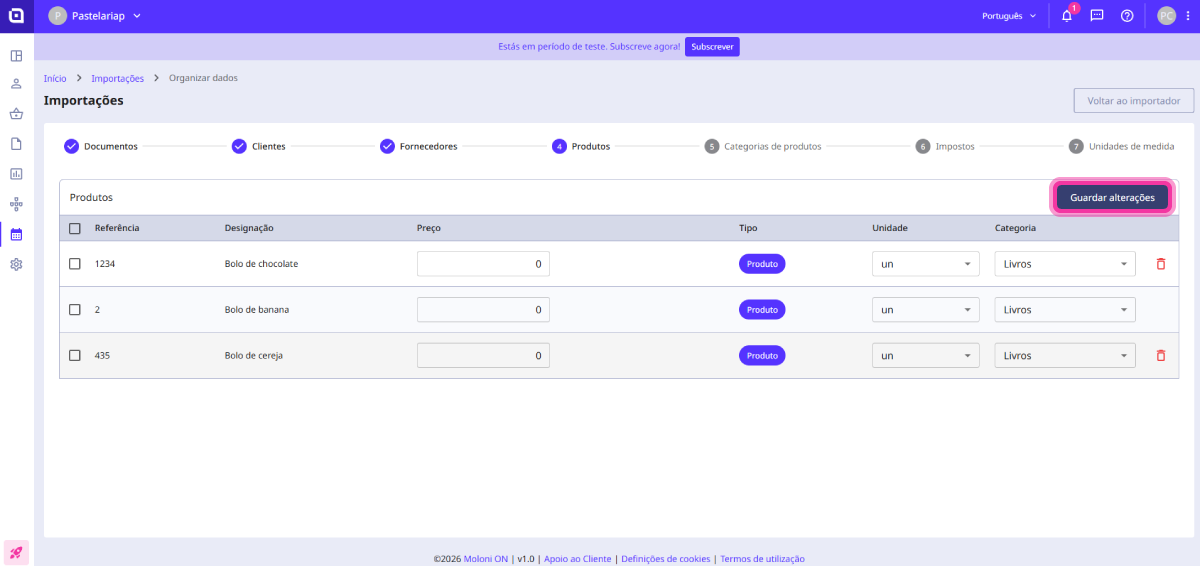The image size is (1200, 566).
Task: Open the Português language selector
Action: coord(1010,16)
